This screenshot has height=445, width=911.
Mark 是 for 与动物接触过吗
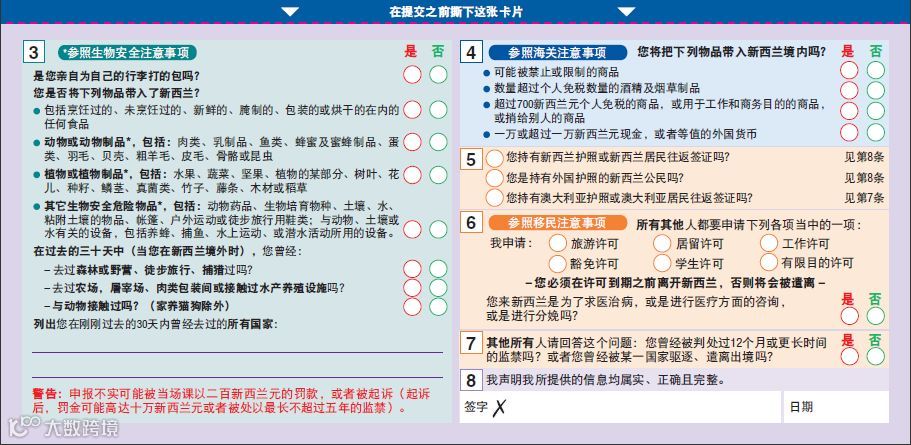412,306
